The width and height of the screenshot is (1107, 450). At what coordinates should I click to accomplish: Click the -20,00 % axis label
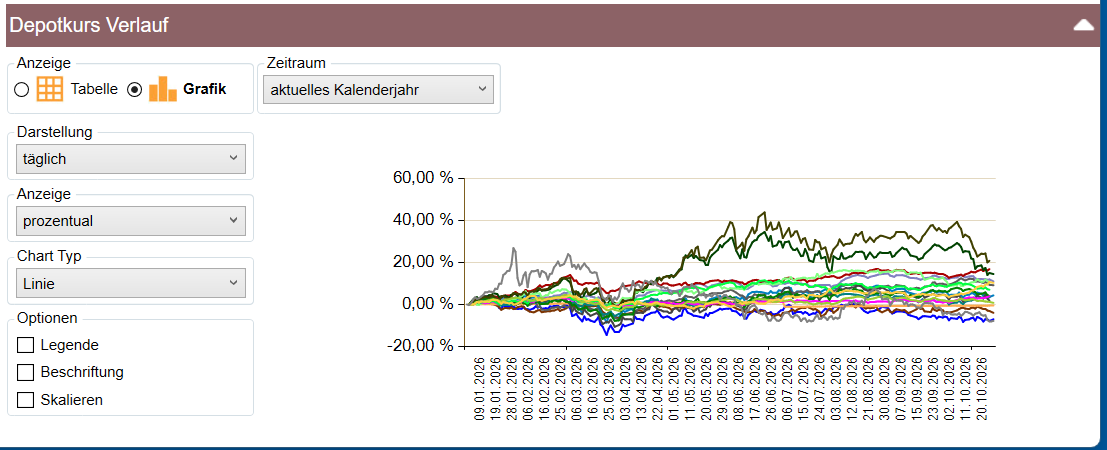click(x=419, y=346)
